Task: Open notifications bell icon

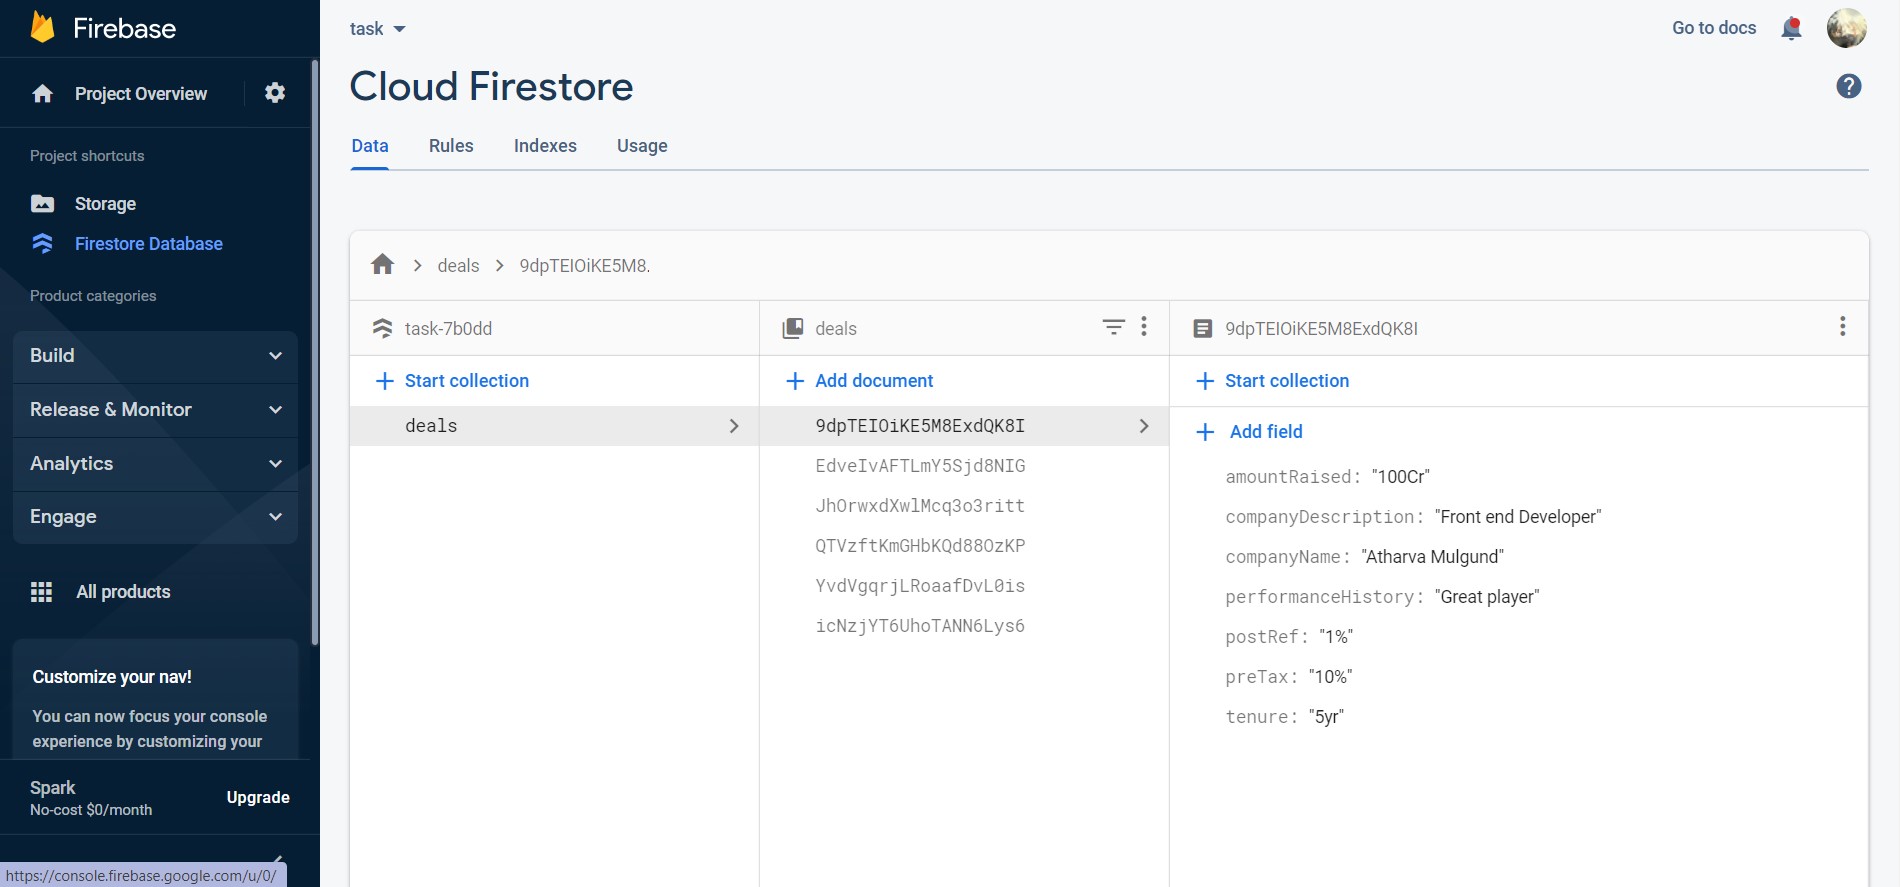Action: (1791, 28)
